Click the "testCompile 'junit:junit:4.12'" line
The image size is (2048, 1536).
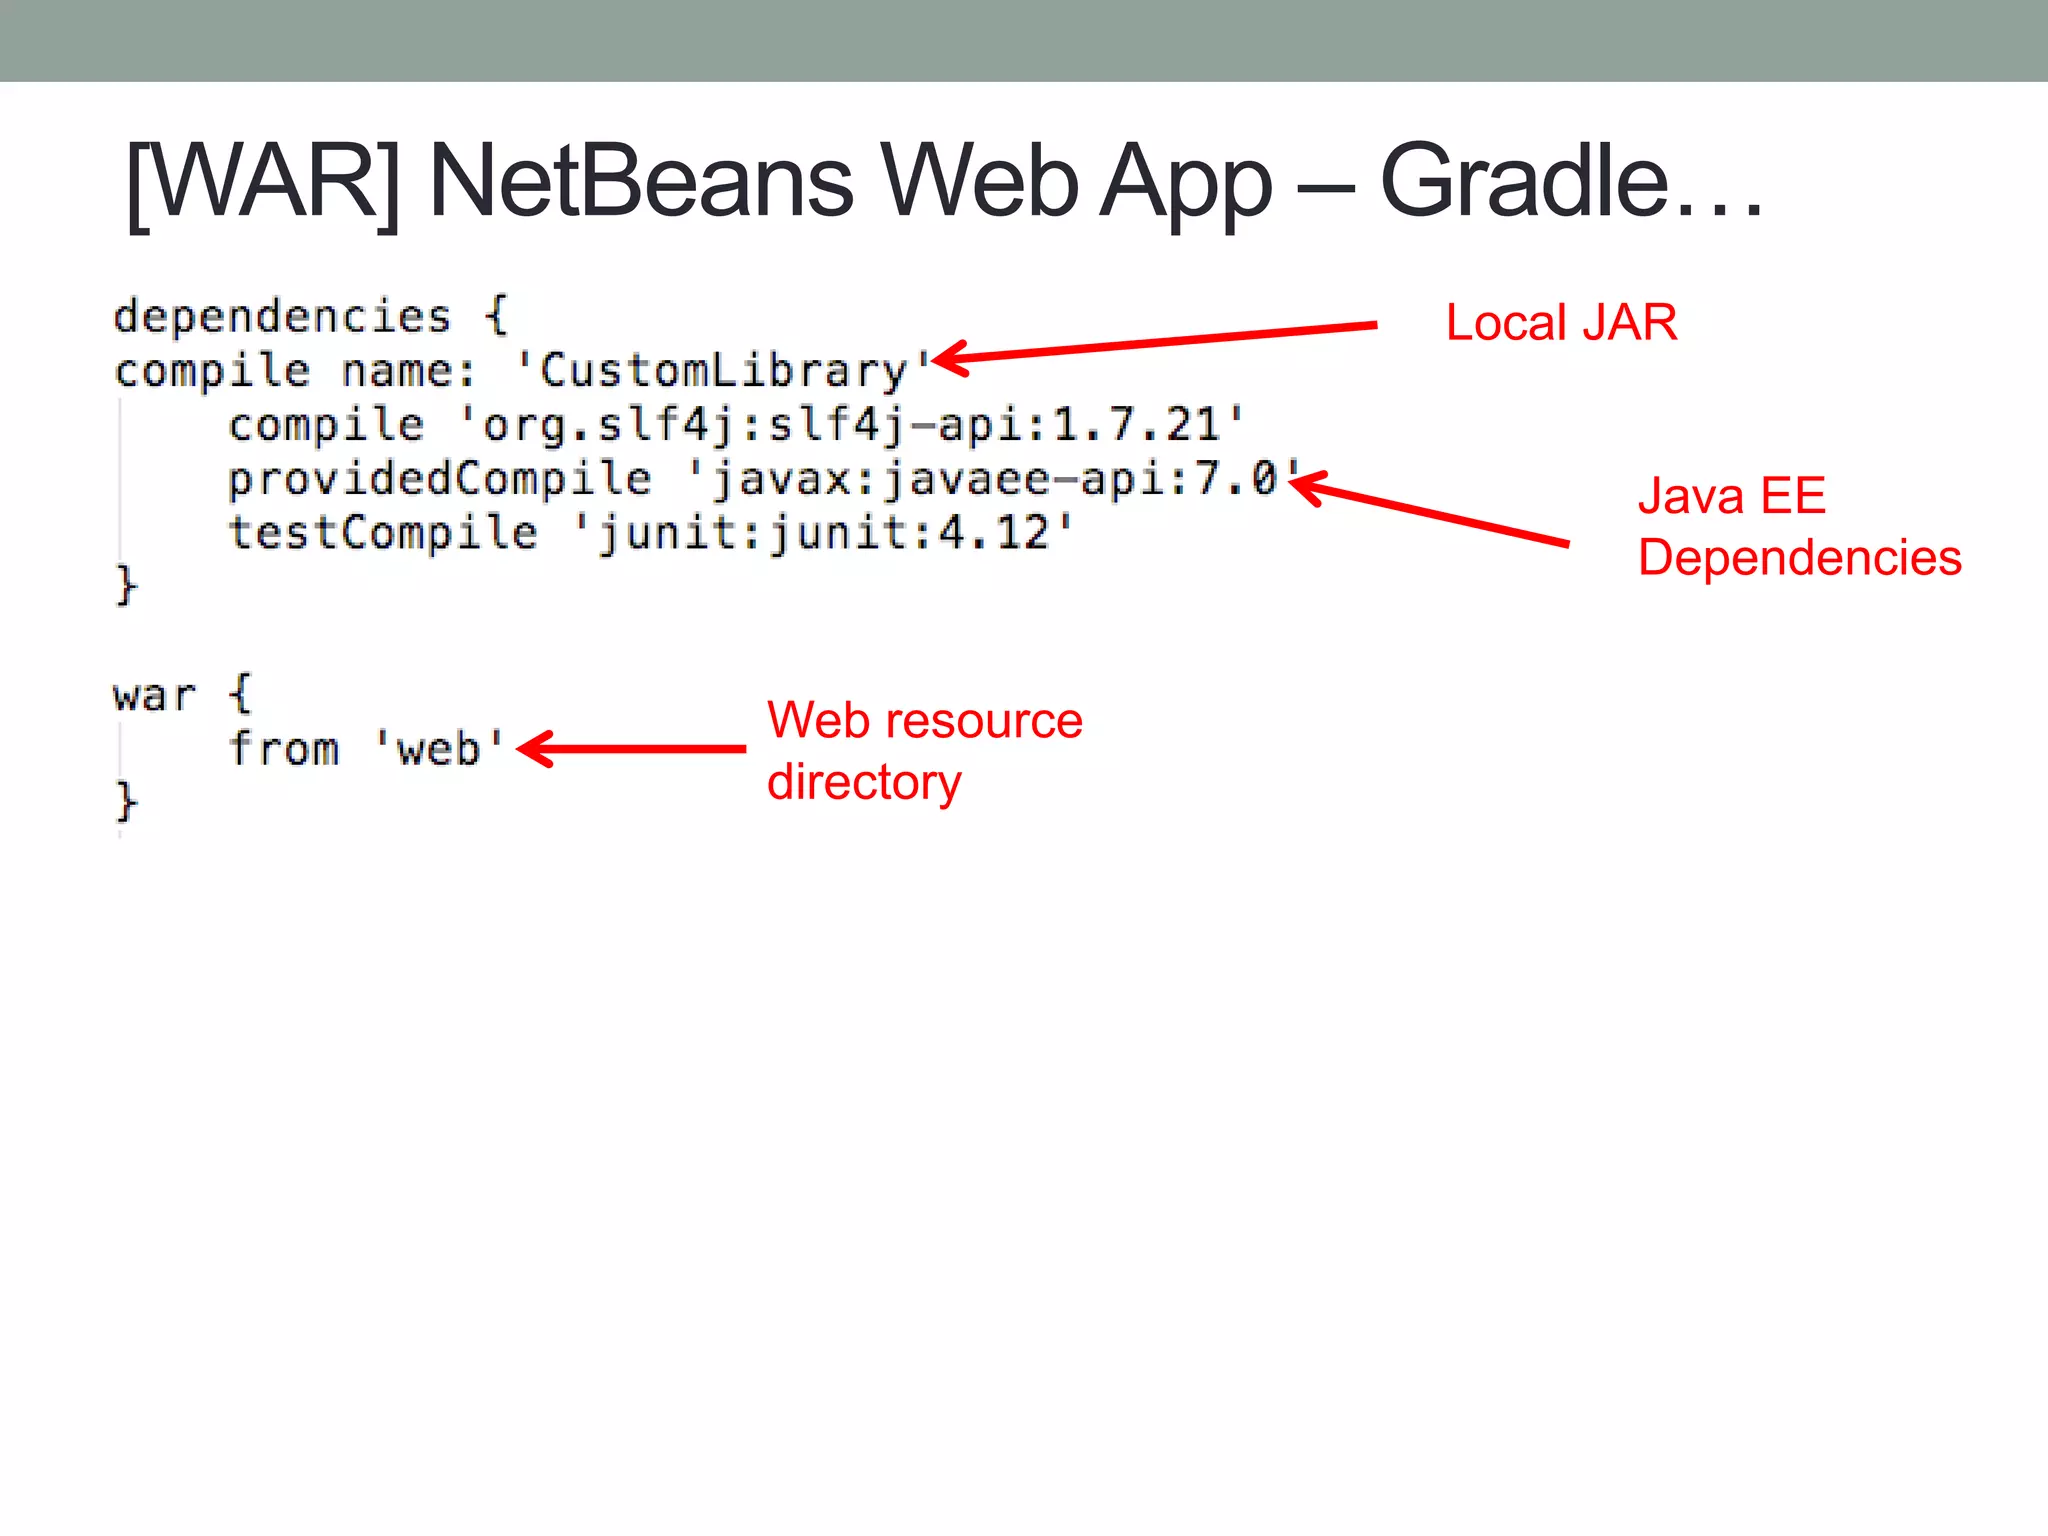pyautogui.click(x=650, y=533)
